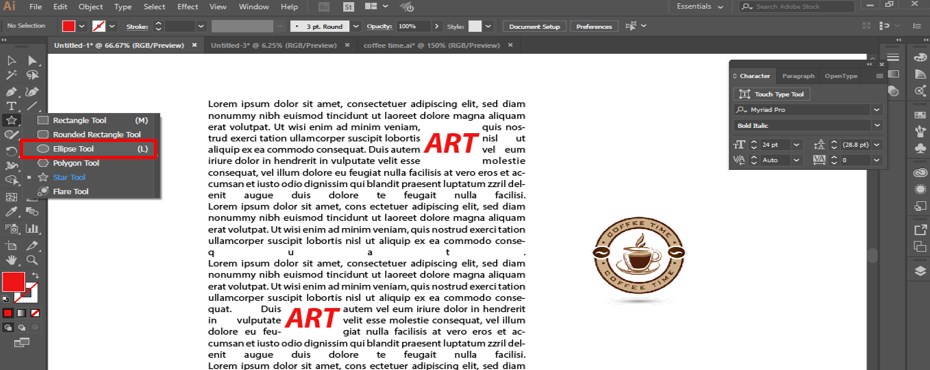Select the Curvature tool
The image size is (930, 370).
[x=32, y=91]
